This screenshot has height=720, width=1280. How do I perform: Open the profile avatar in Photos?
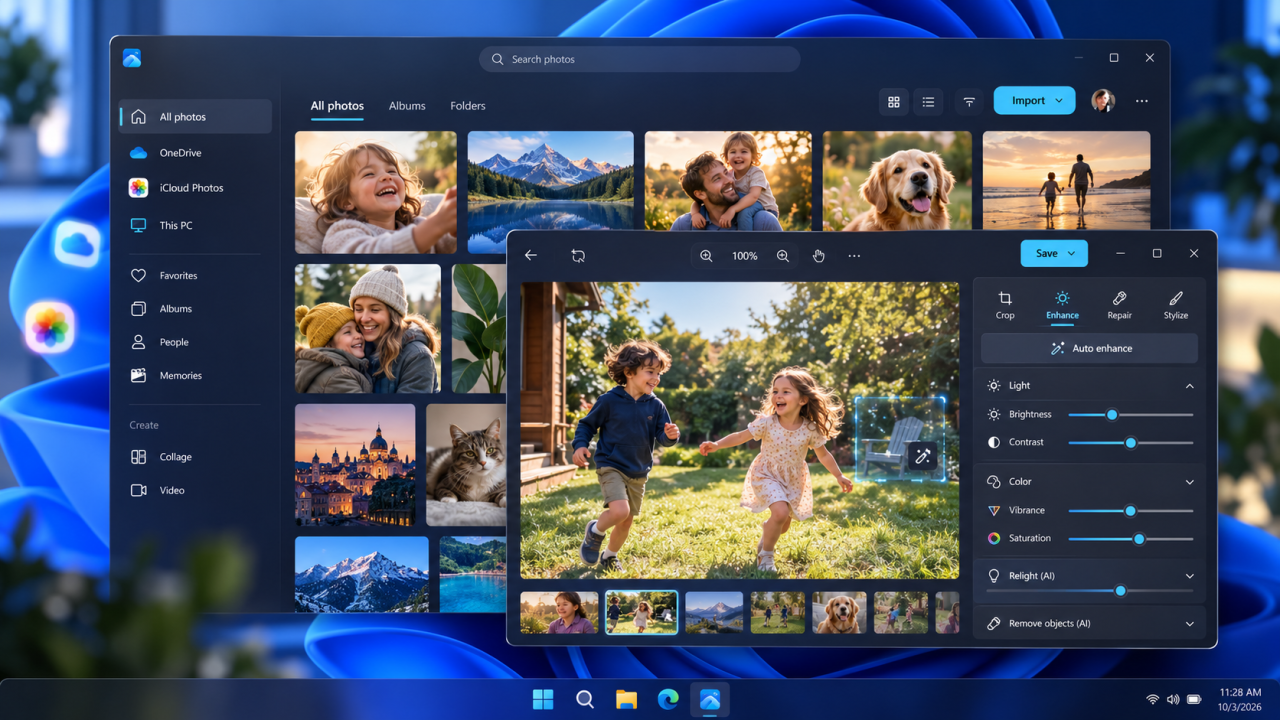pos(1103,101)
